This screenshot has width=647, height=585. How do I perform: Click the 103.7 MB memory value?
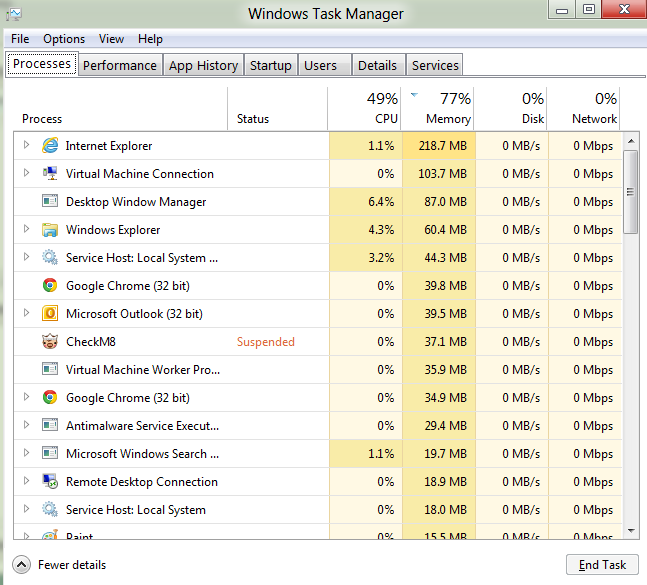click(x=442, y=174)
